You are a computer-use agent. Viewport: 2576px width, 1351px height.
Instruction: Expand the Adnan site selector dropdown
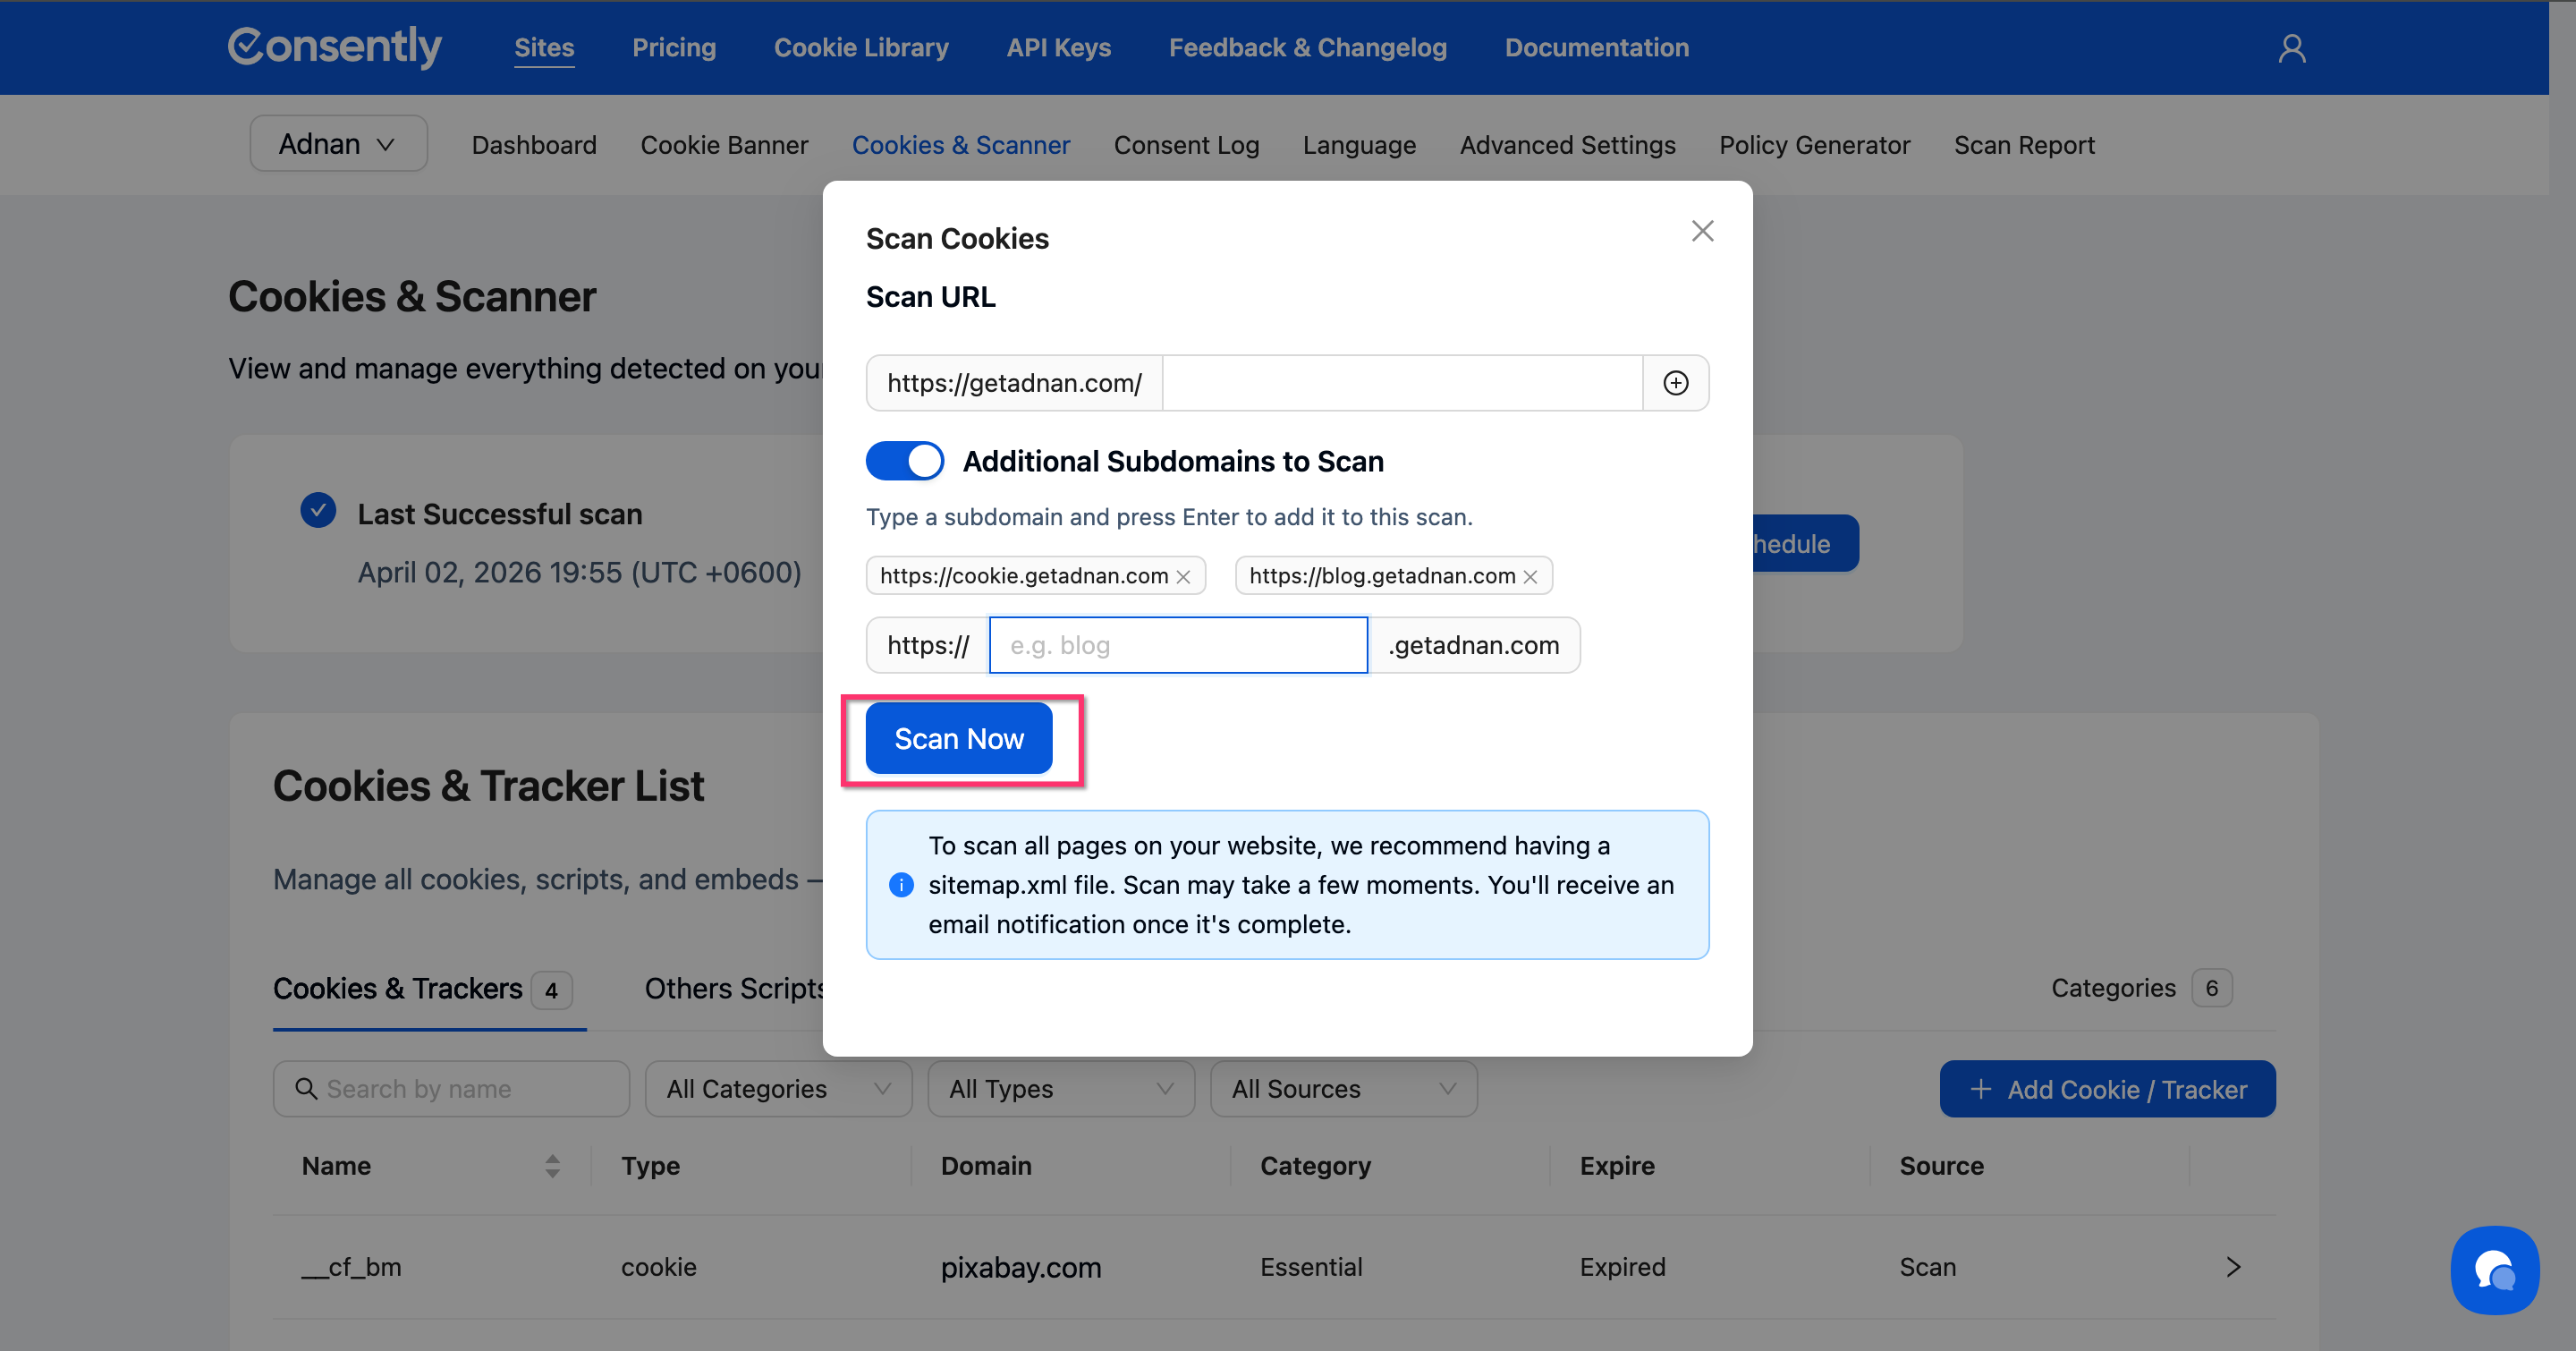(338, 144)
